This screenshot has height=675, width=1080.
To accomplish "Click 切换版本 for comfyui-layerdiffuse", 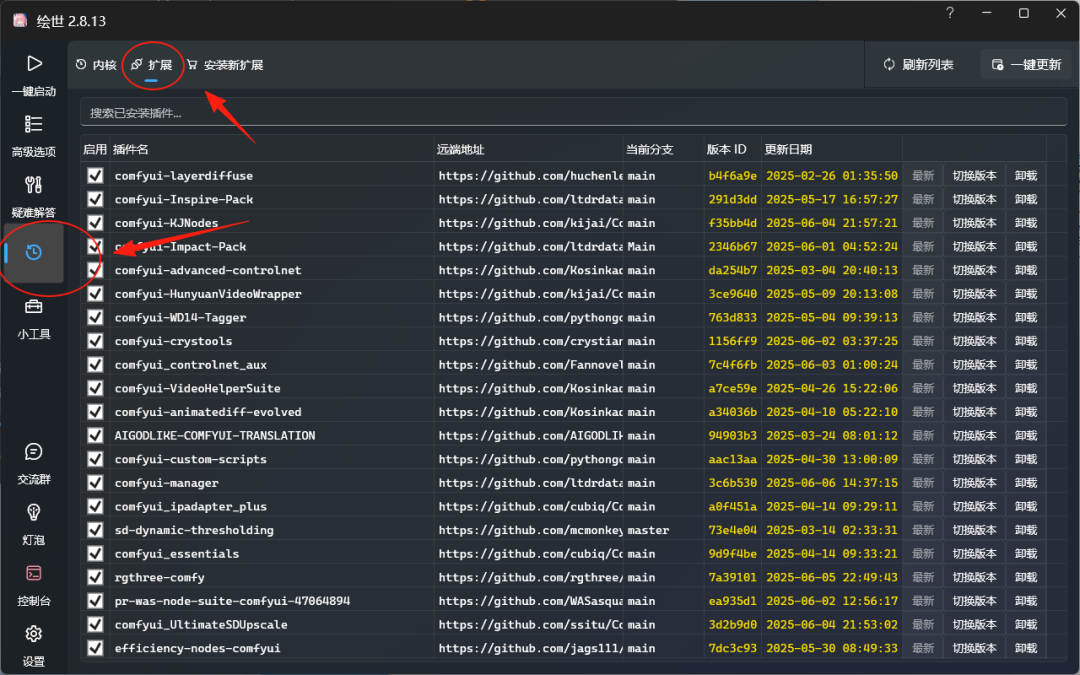I will [x=974, y=176].
